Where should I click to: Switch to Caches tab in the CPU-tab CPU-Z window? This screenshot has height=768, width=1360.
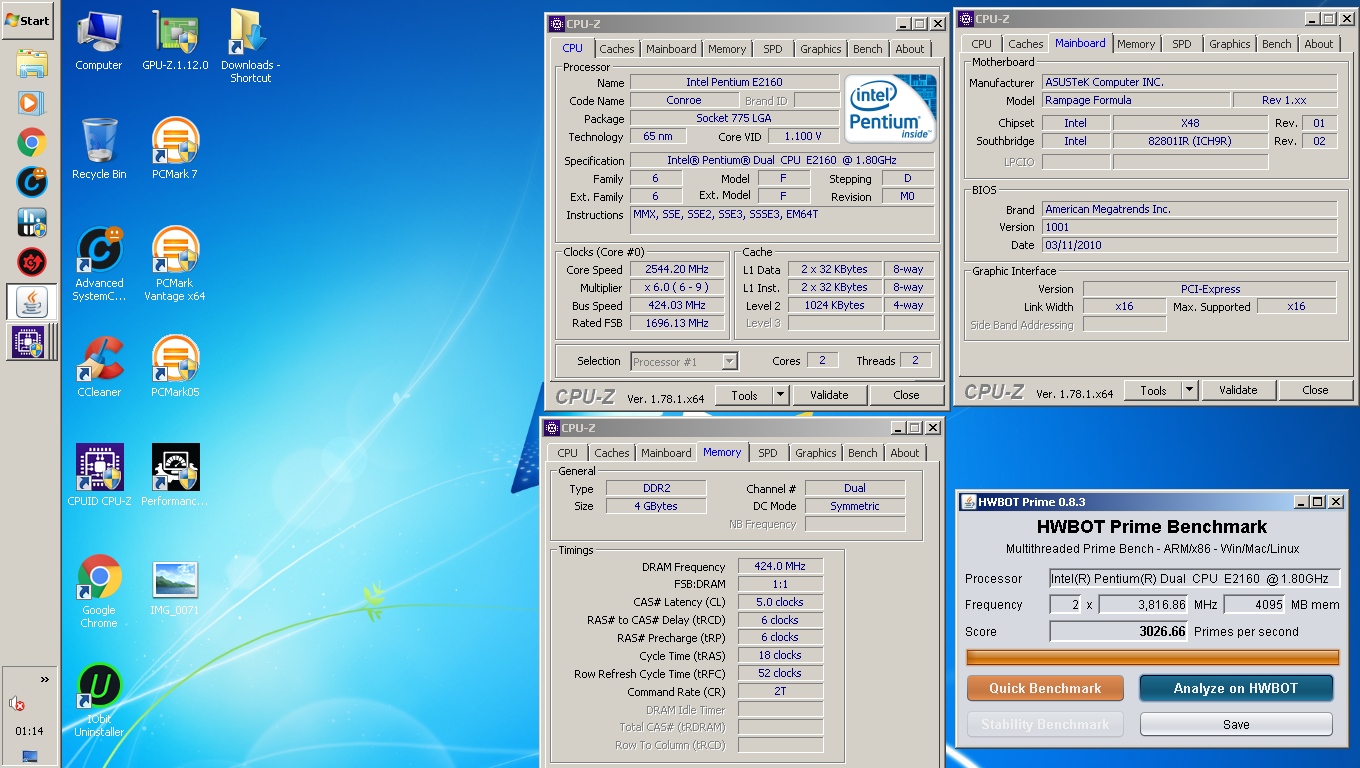click(617, 49)
